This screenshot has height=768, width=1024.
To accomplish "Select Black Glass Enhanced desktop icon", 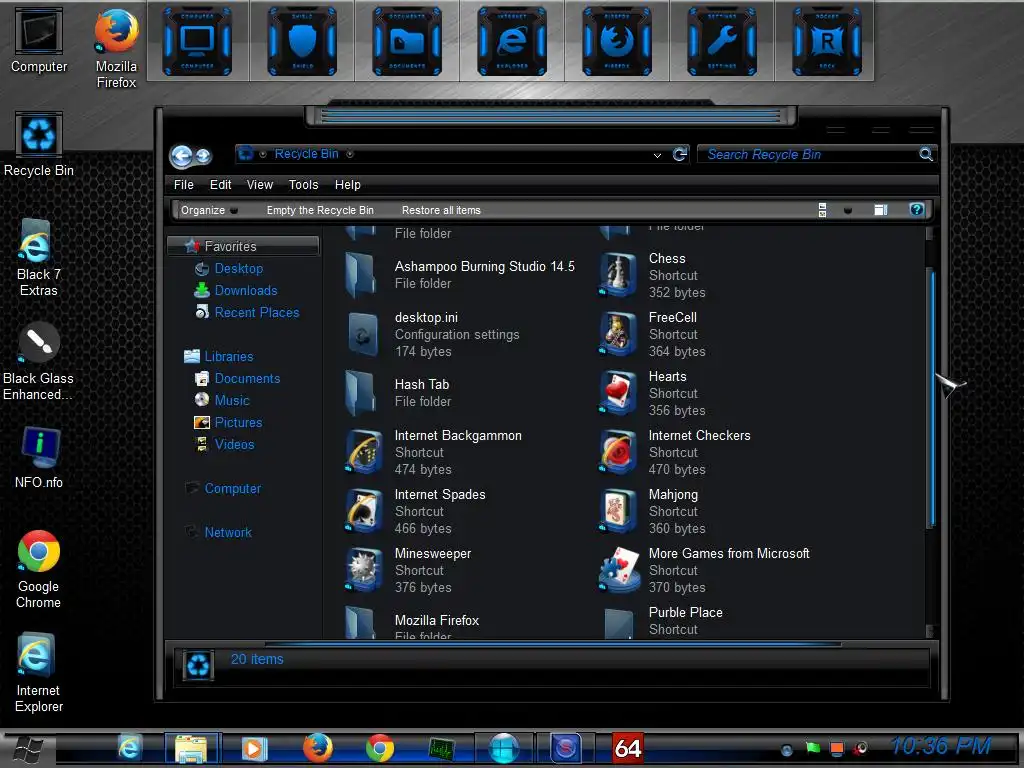I will point(39,361).
